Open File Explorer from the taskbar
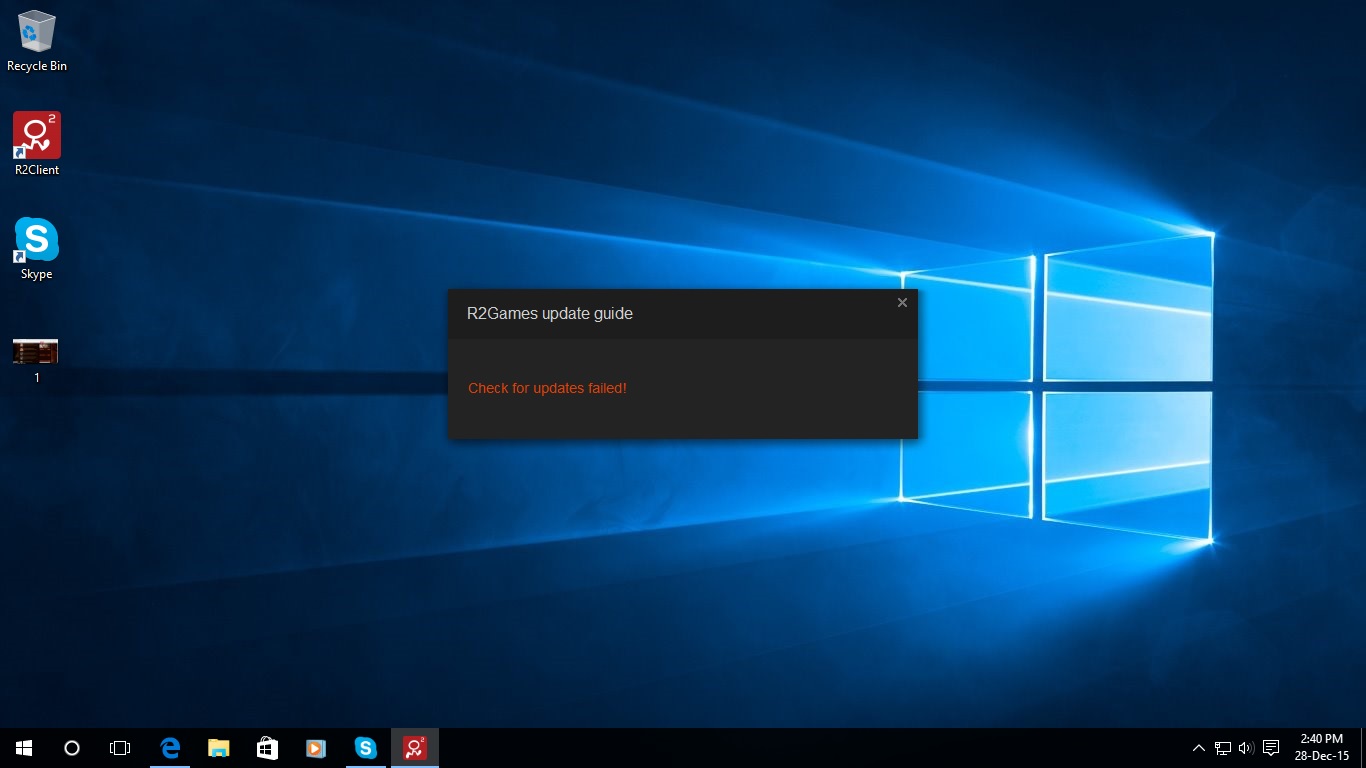The width and height of the screenshot is (1366, 768). 218,748
